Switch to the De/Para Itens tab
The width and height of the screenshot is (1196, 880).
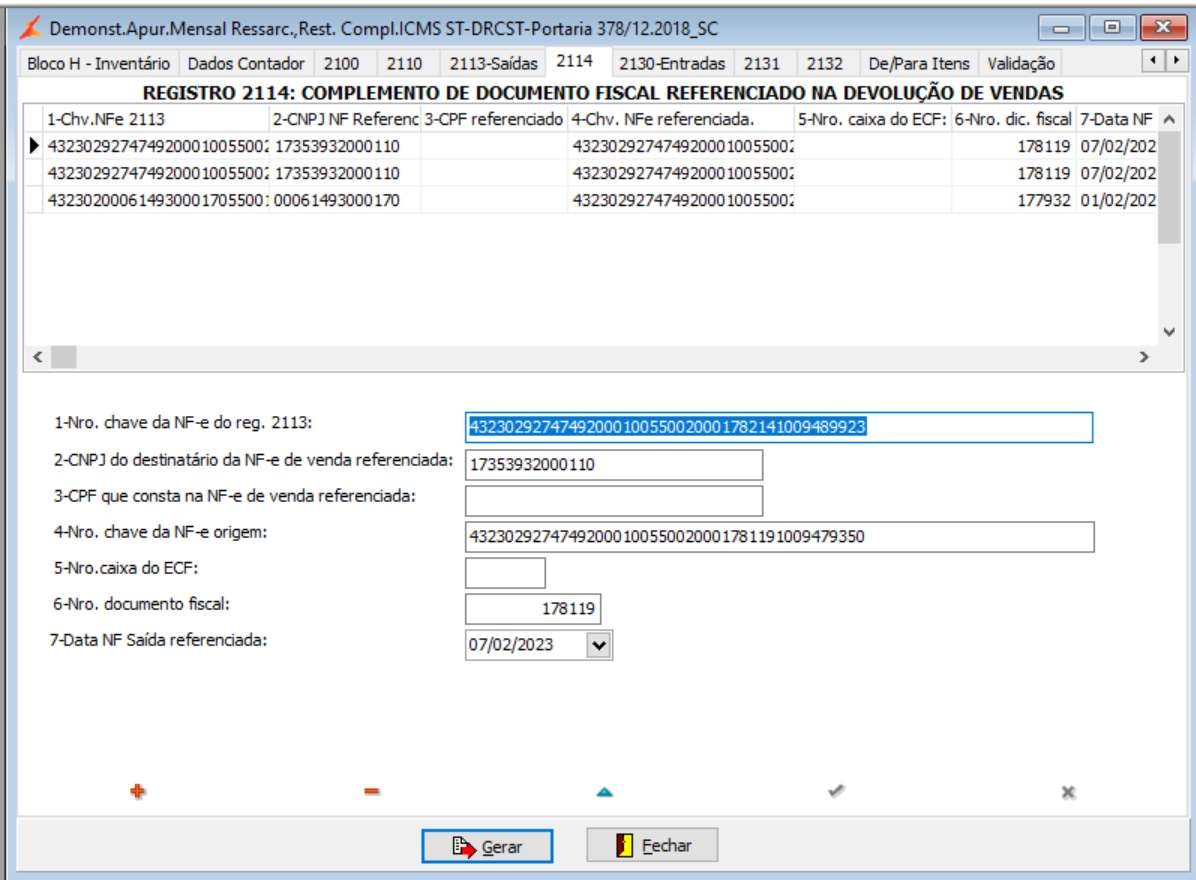click(918, 63)
